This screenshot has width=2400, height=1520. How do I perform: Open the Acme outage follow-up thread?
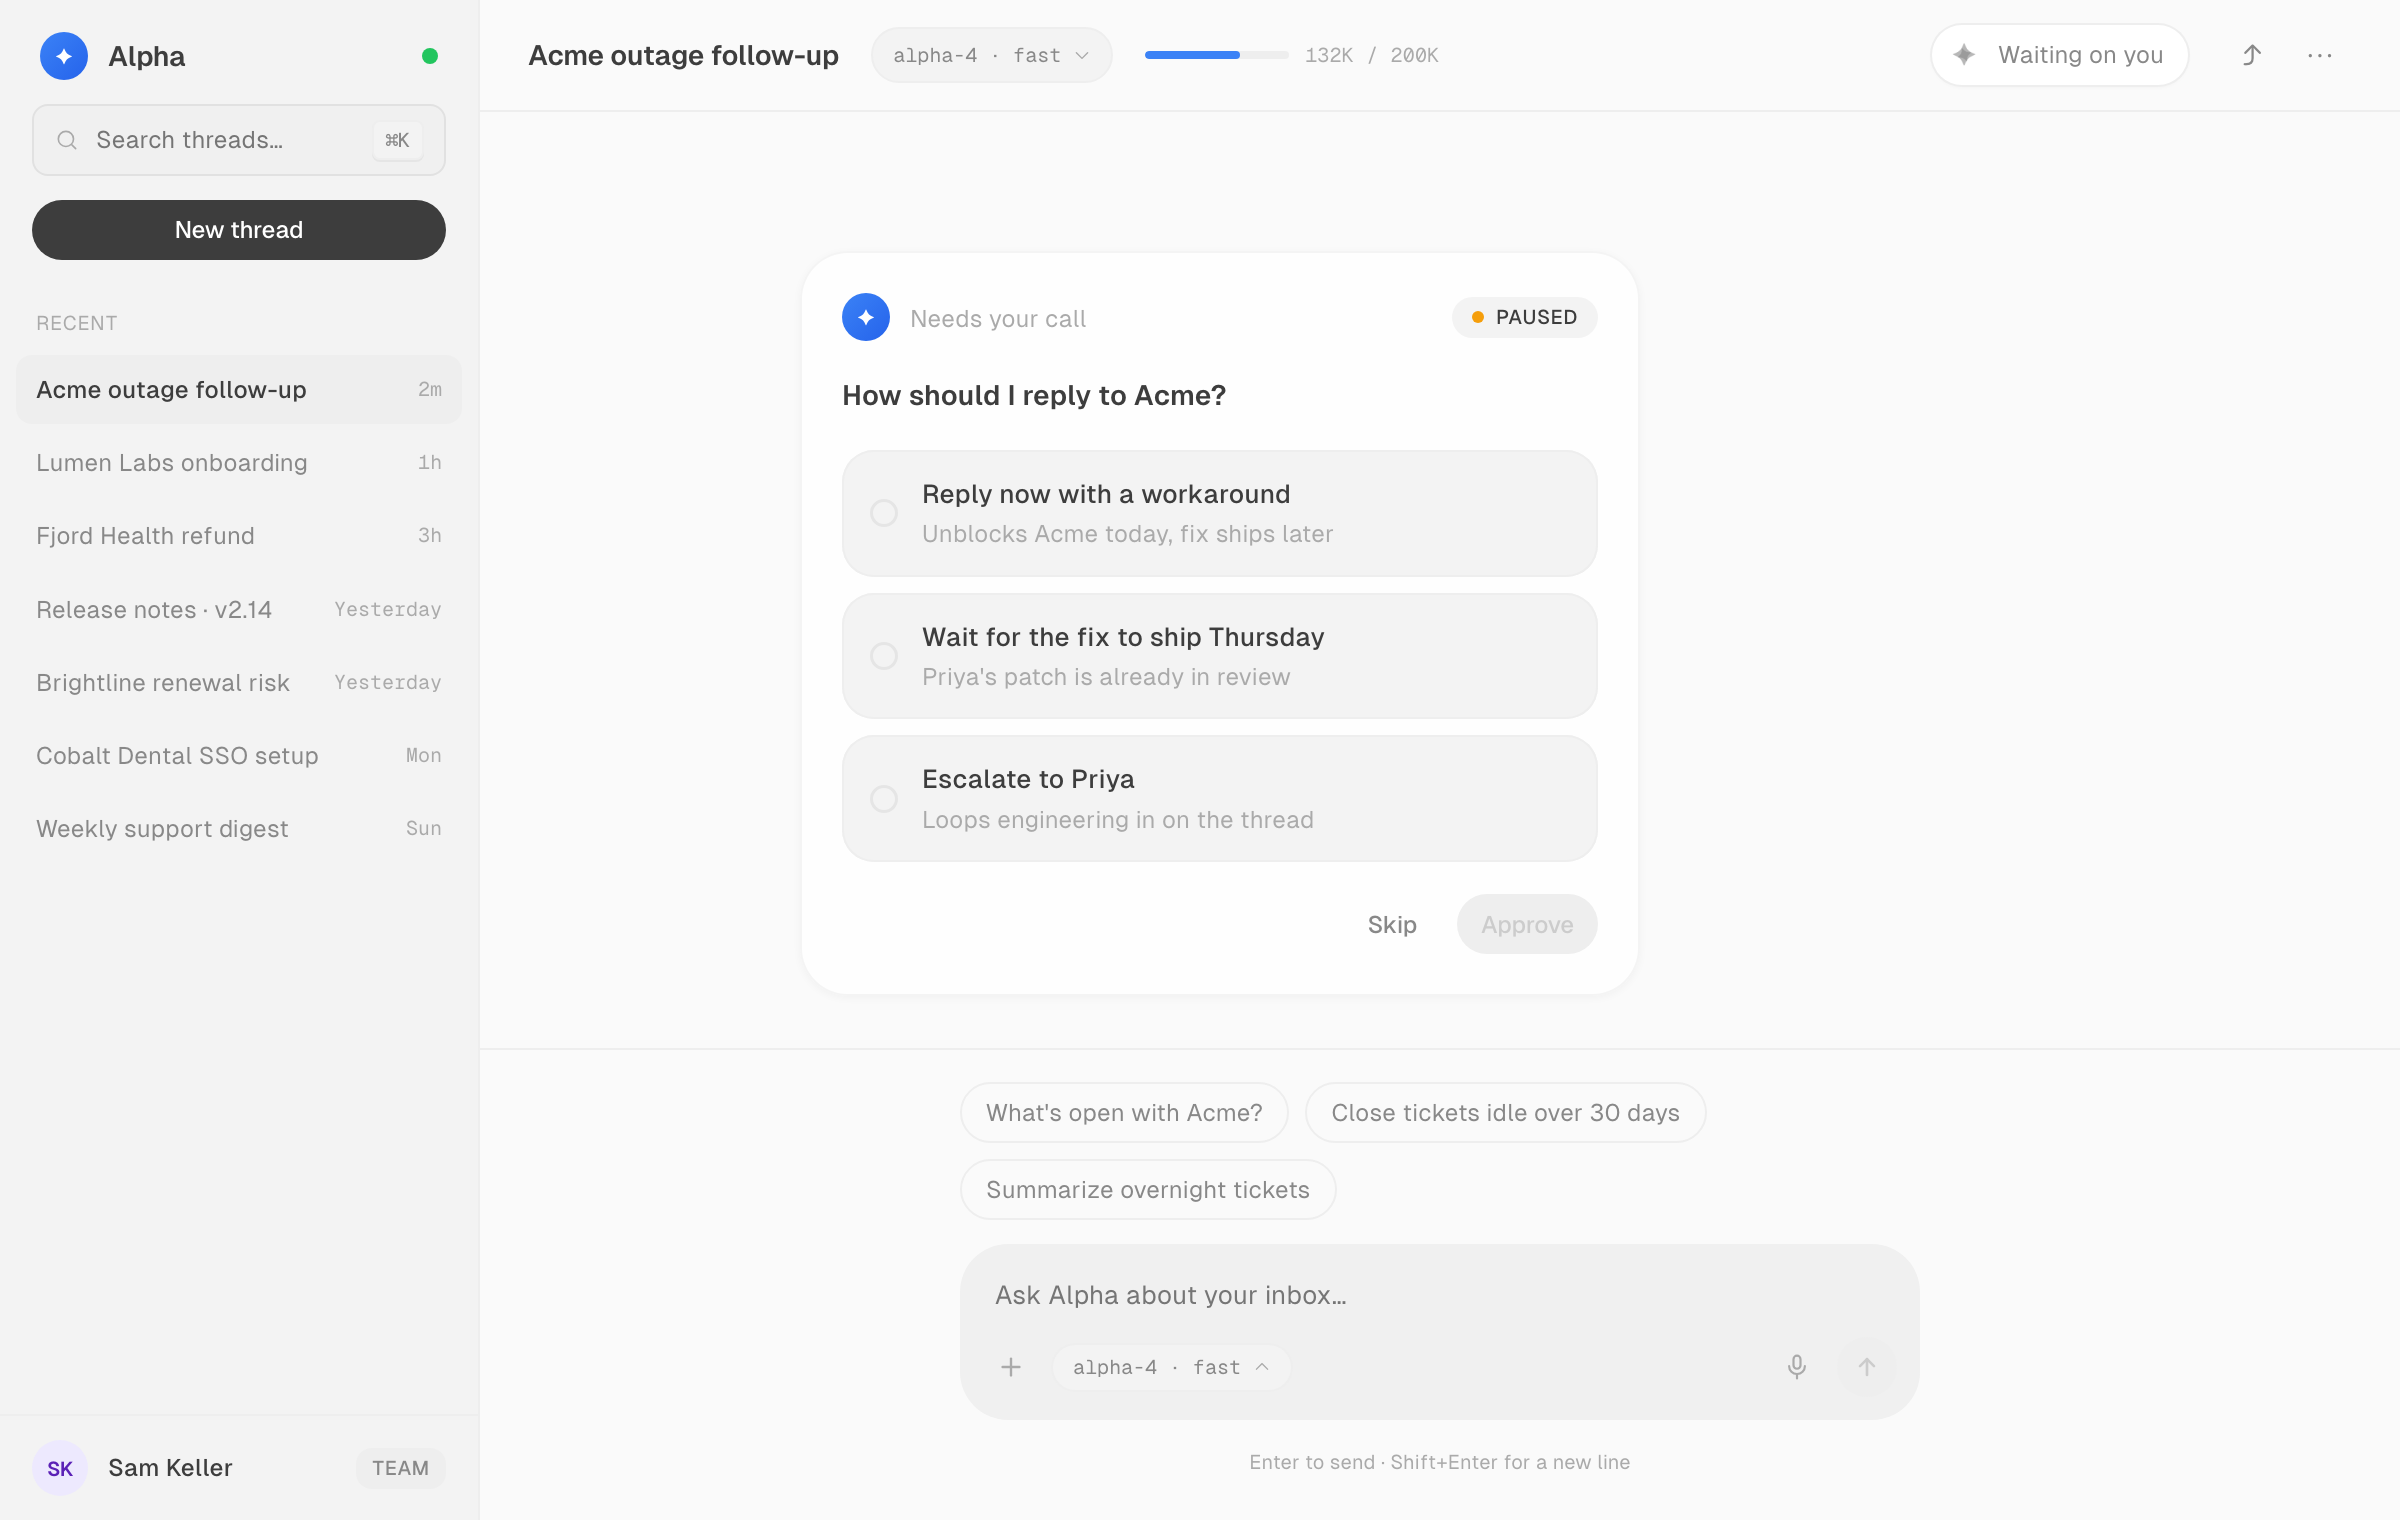click(239, 389)
